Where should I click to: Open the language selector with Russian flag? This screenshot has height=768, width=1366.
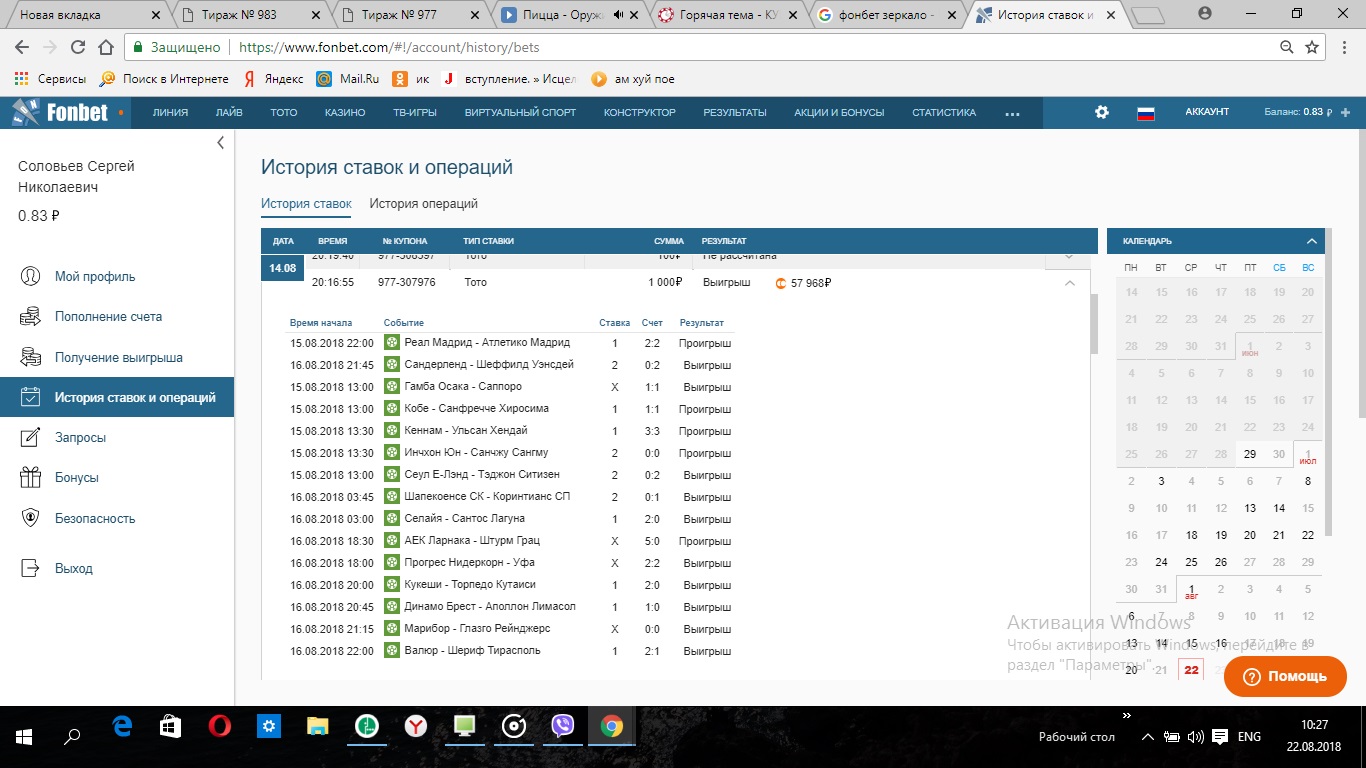point(1146,113)
